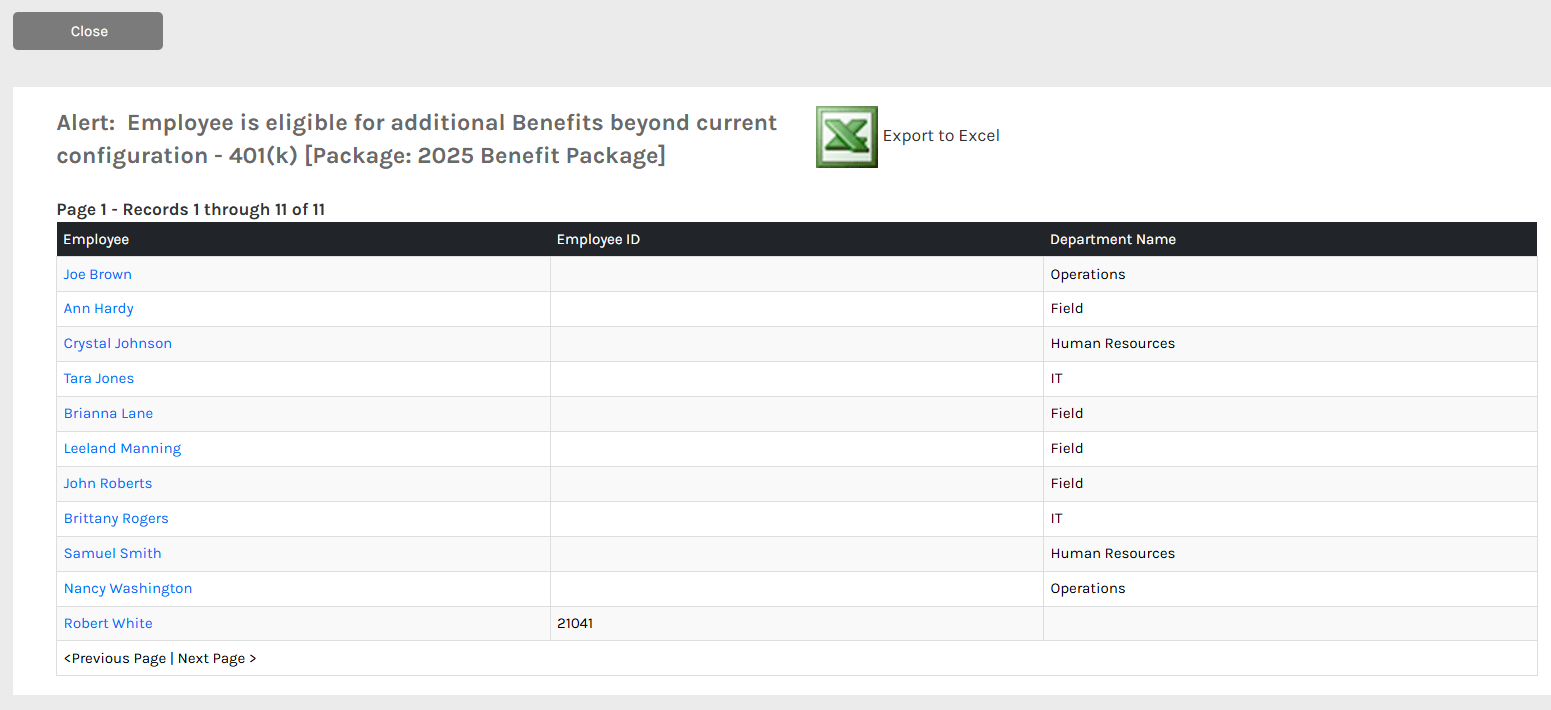This screenshot has width=1551, height=710.
Task: Go to Next Page of records
Action: pos(217,659)
